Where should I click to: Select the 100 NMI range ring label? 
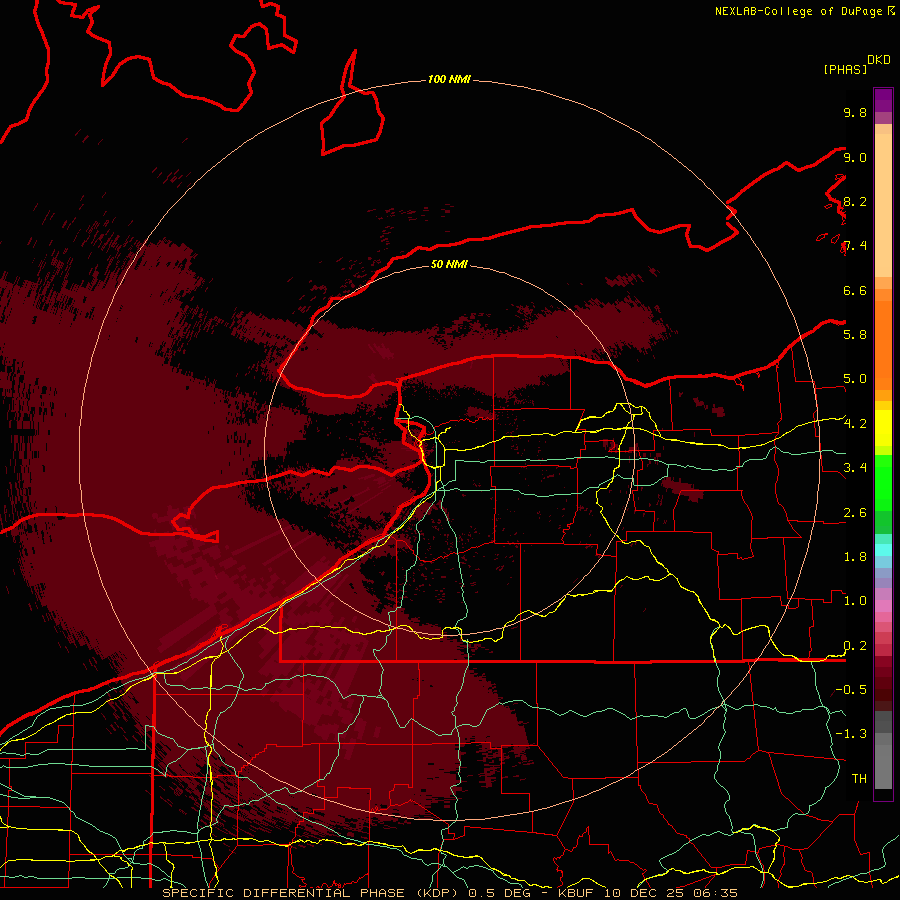pos(449,79)
